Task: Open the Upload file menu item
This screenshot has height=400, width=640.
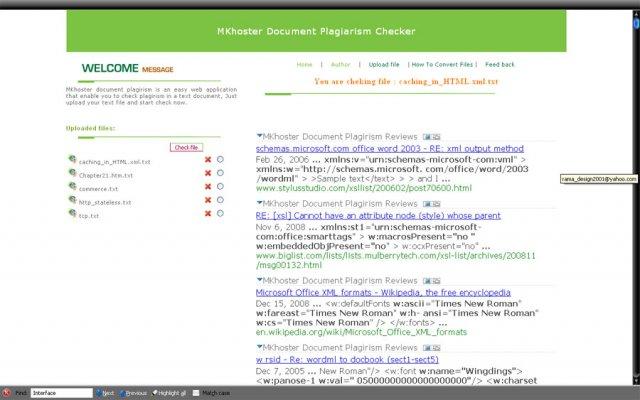Action: point(384,64)
